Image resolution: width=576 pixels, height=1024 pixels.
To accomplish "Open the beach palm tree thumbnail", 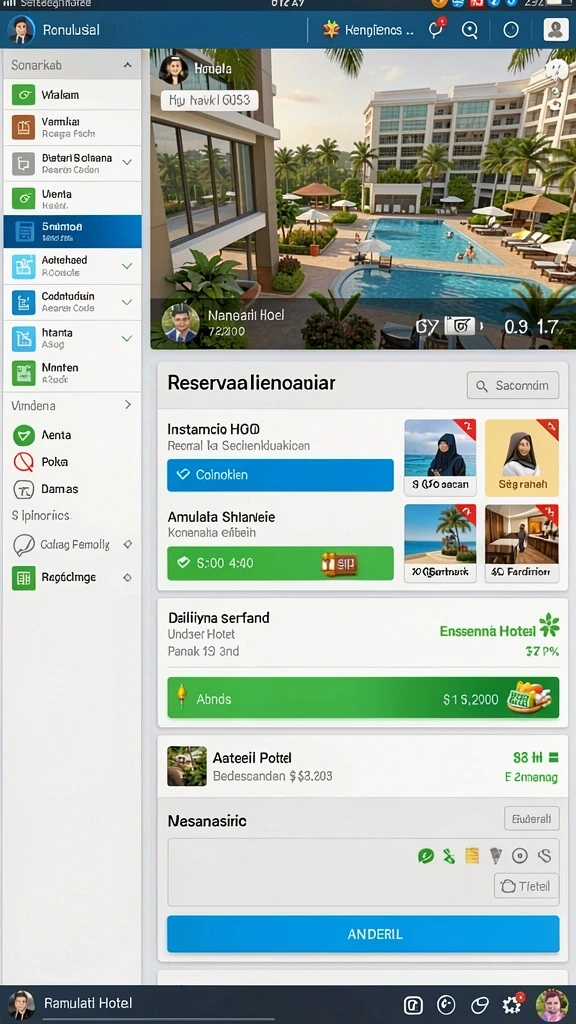I will (x=440, y=543).
